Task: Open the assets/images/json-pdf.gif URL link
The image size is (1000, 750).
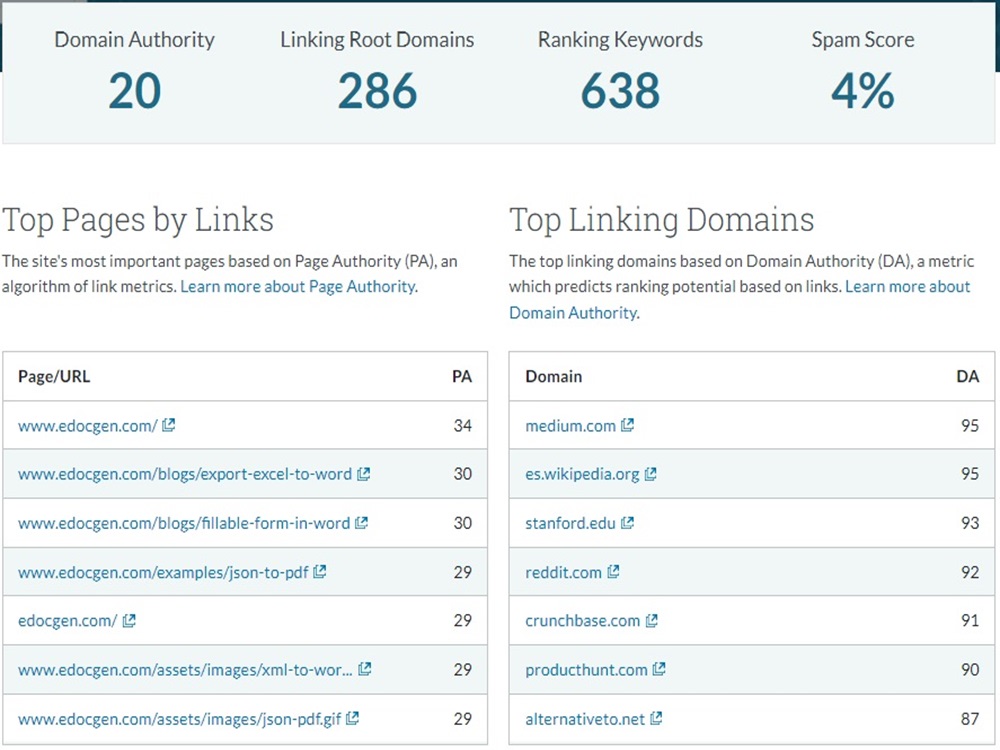Action: click(180, 719)
